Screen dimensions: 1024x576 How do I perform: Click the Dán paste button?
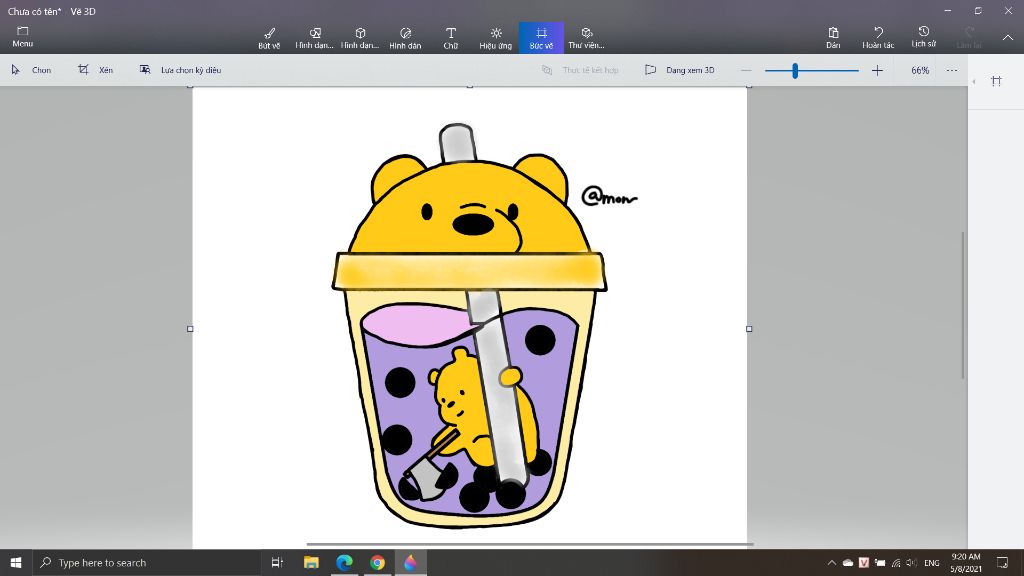click(x=833, y=38)
